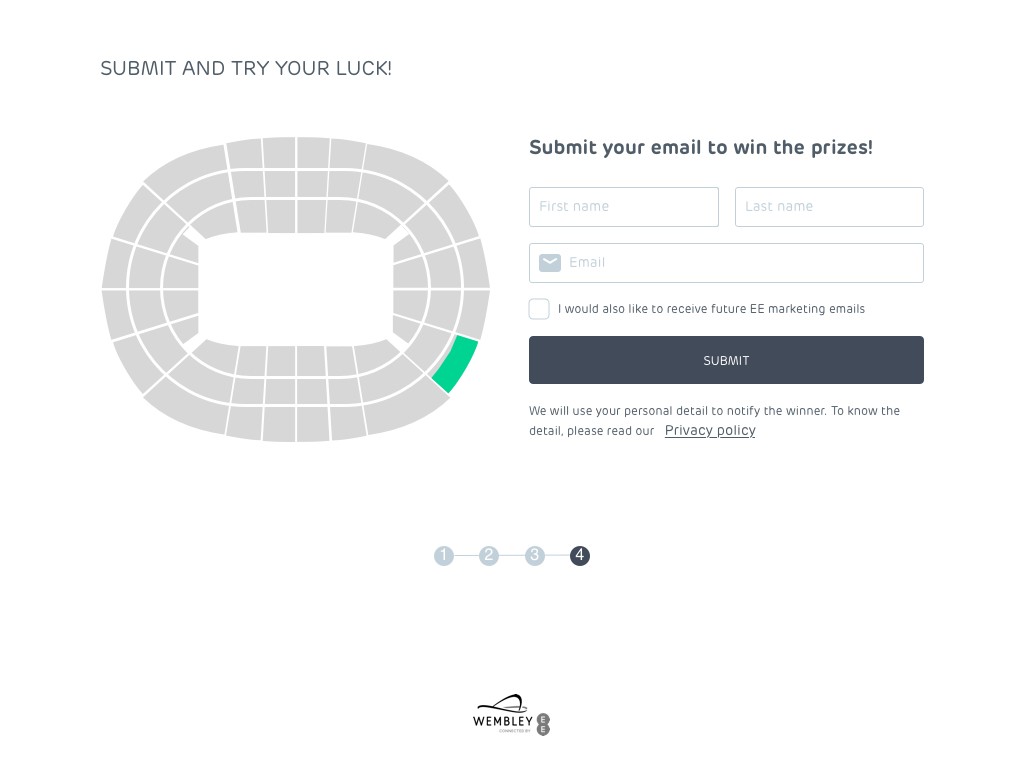Click the pitch center of stadium map

(296, 289)
